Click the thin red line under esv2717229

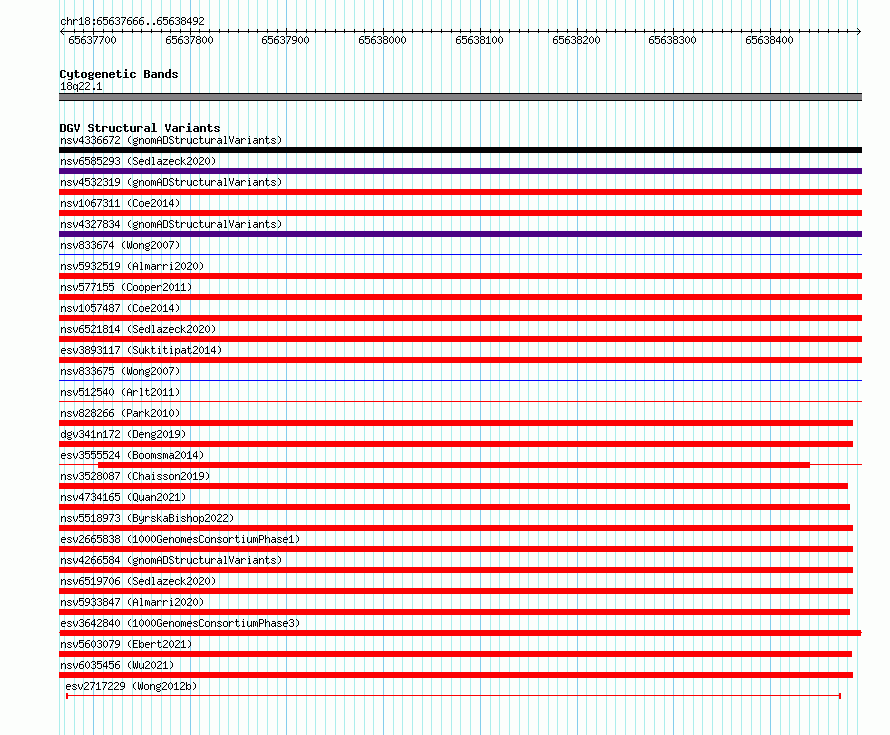pyautogui.click(x=453, y=695)
